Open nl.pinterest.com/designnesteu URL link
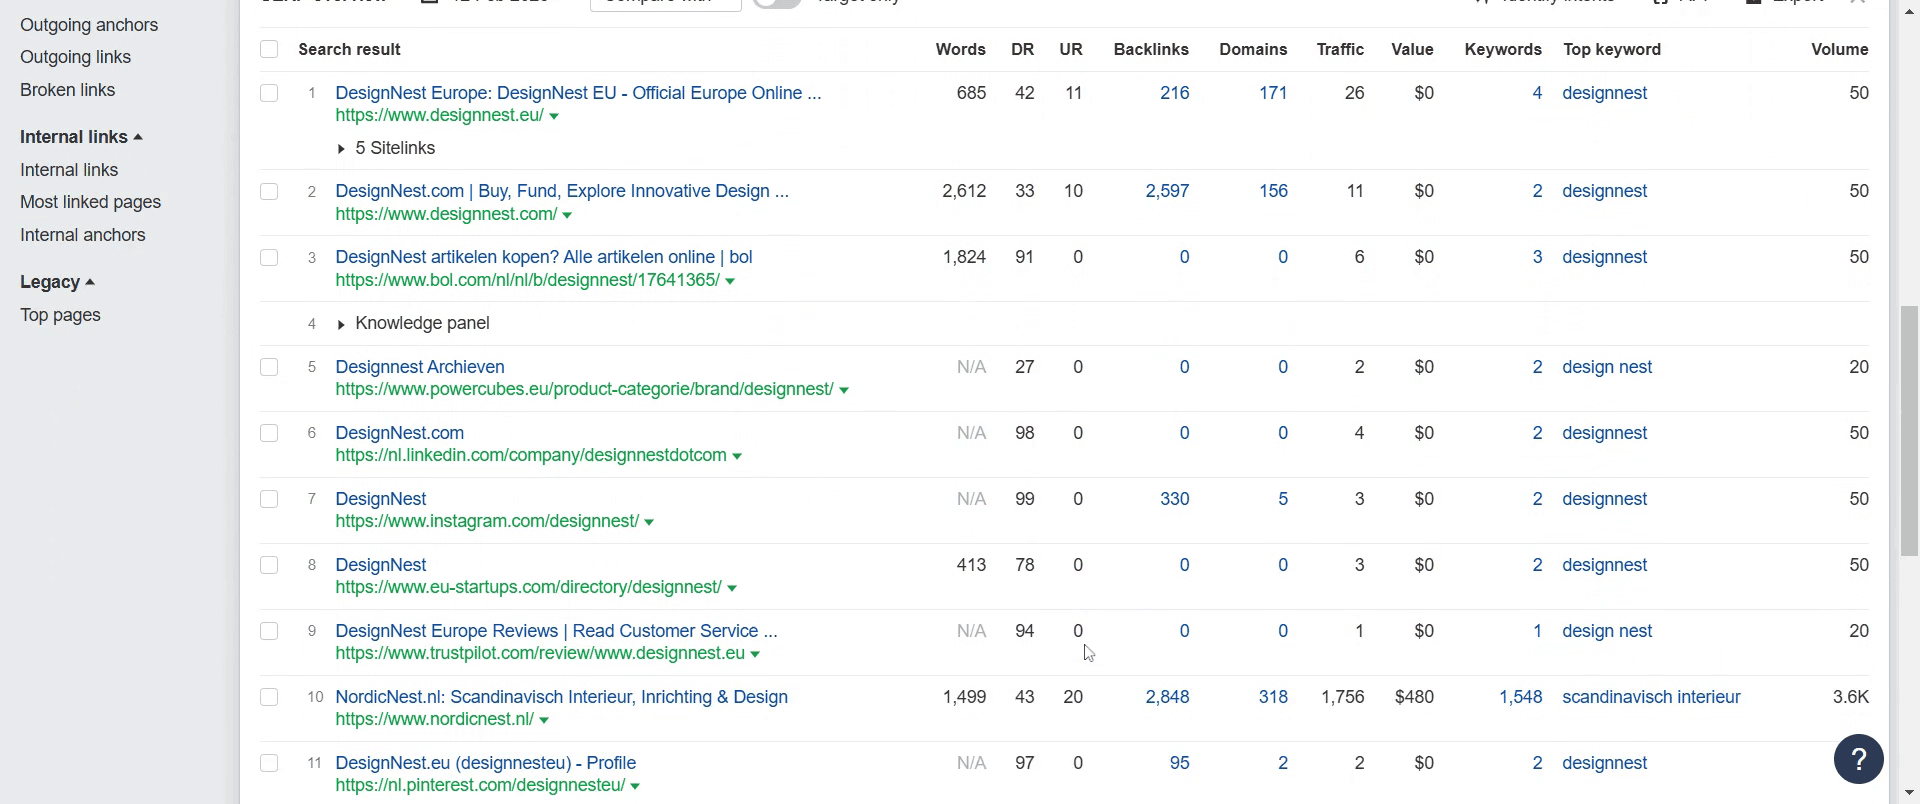The width and height of the screenshot is (1920, 804). click(481, 785)
